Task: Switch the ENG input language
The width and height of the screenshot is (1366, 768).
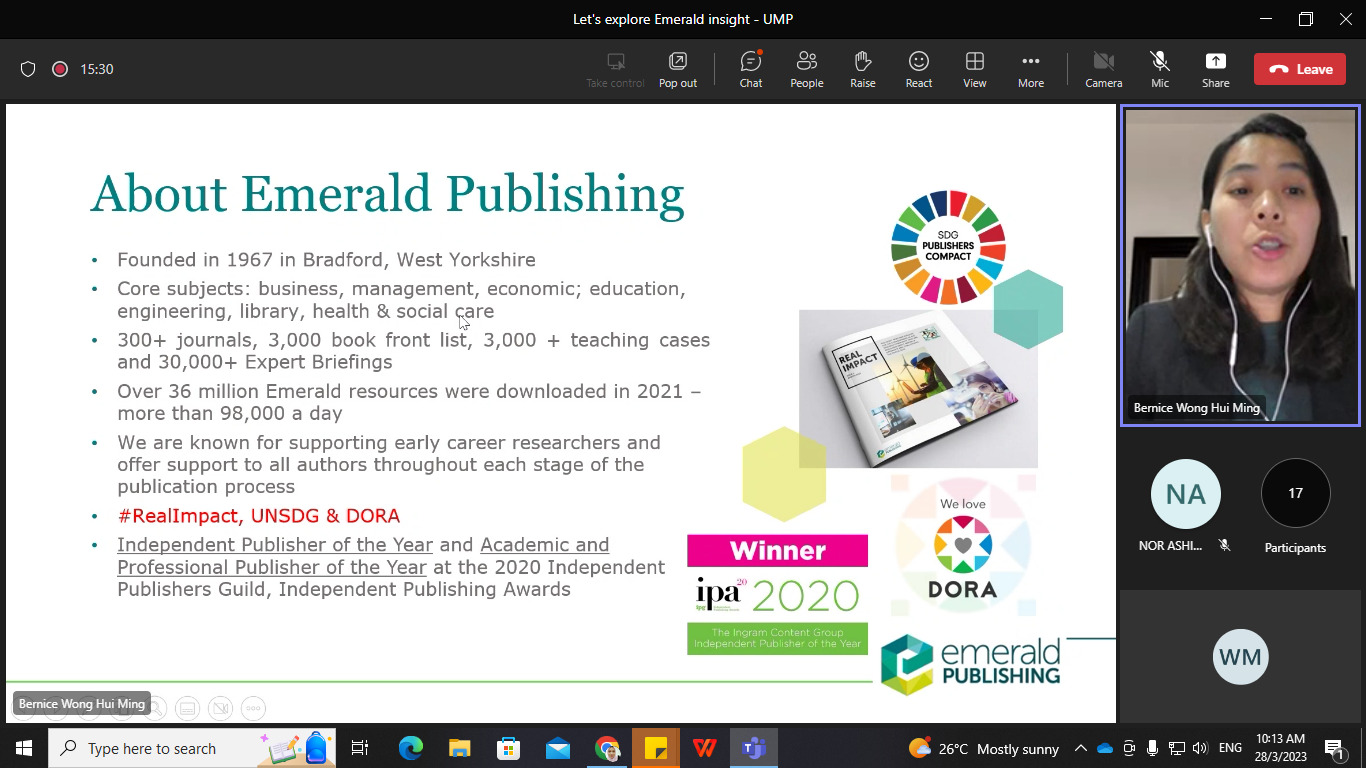Action: click(x=1231, y=748)
